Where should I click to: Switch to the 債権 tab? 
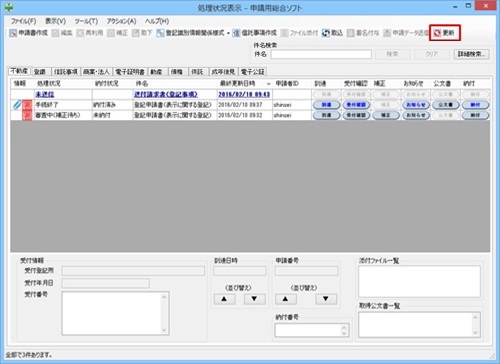tap(177, 72)
